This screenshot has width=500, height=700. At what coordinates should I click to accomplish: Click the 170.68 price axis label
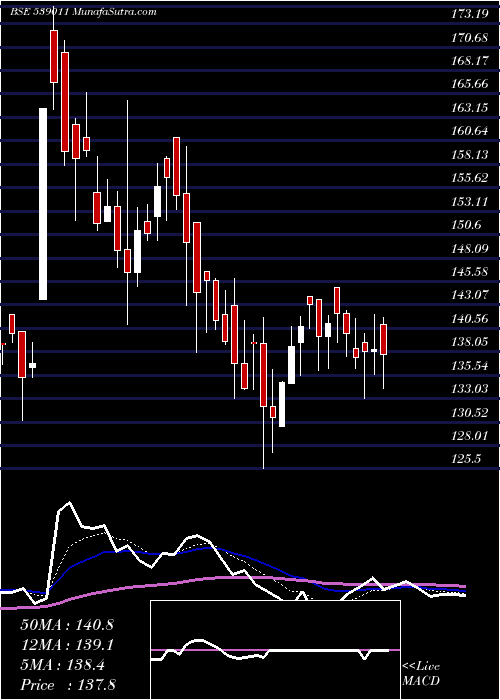[x=470, y=38]
